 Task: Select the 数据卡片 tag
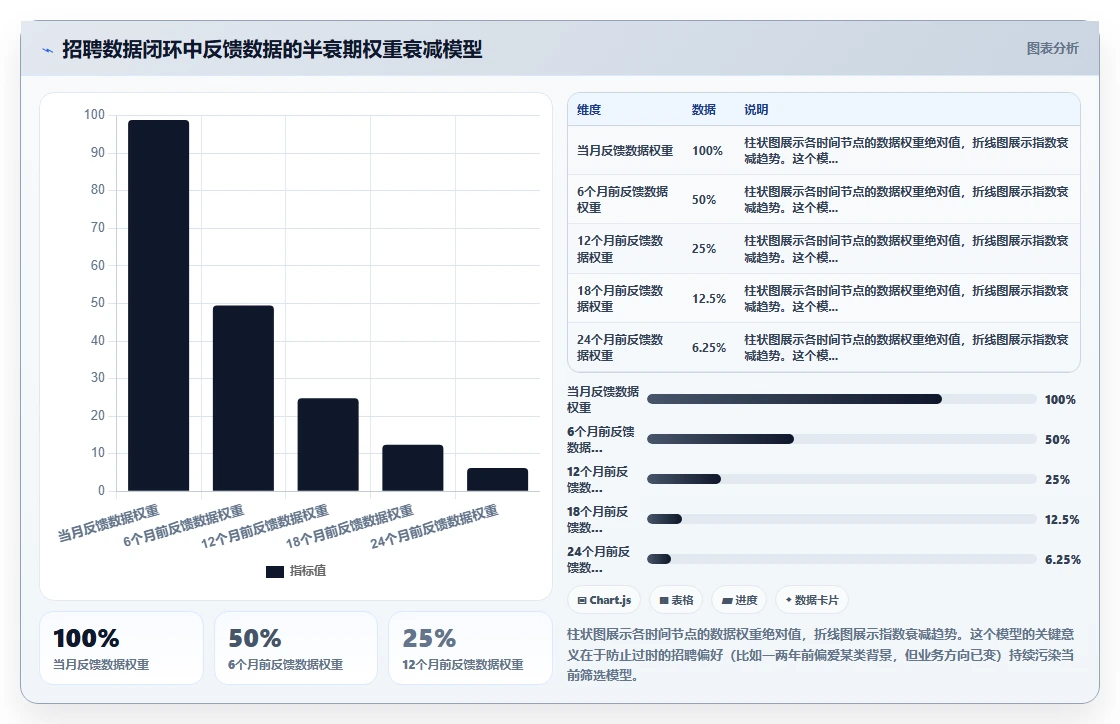(812, 600)
